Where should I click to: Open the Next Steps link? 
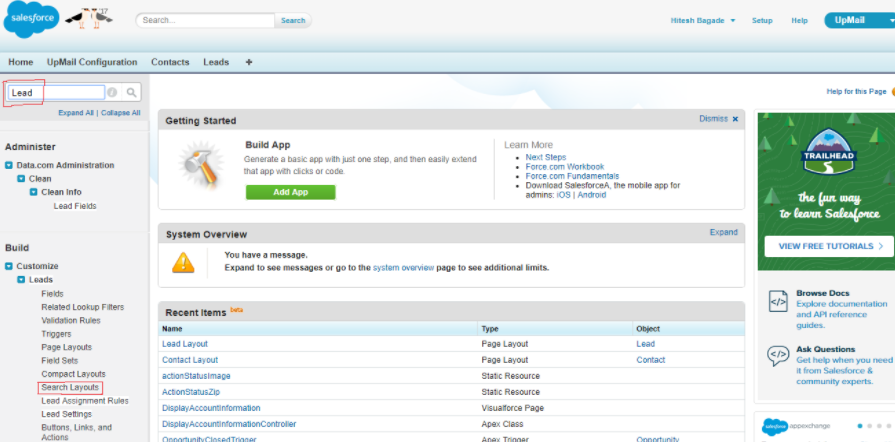click(546, 157)
